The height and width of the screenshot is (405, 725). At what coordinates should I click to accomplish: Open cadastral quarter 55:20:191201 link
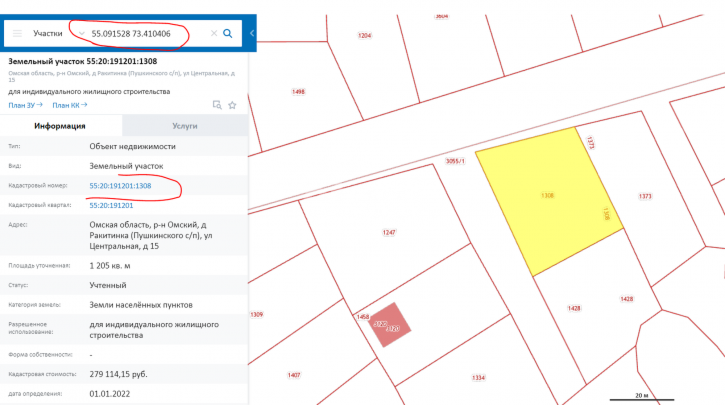[x=111, y=205]
